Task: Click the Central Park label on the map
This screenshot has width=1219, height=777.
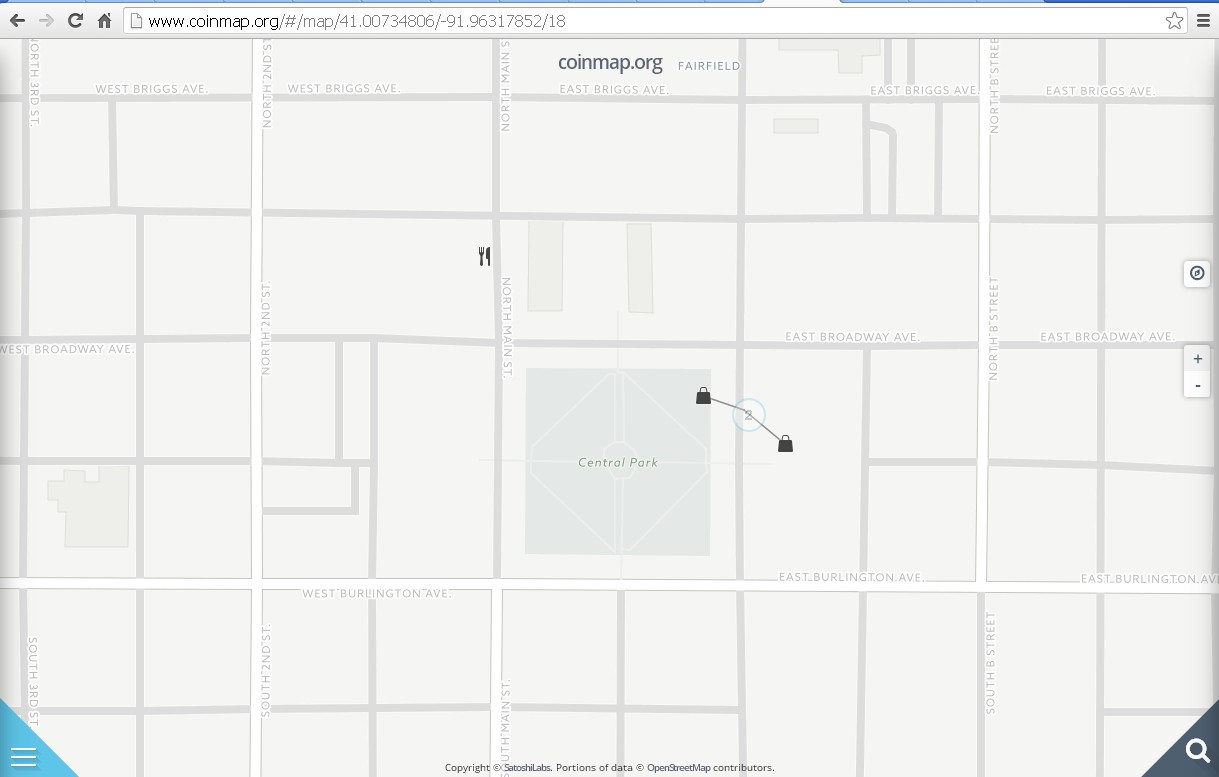Action: click(618, 463)
